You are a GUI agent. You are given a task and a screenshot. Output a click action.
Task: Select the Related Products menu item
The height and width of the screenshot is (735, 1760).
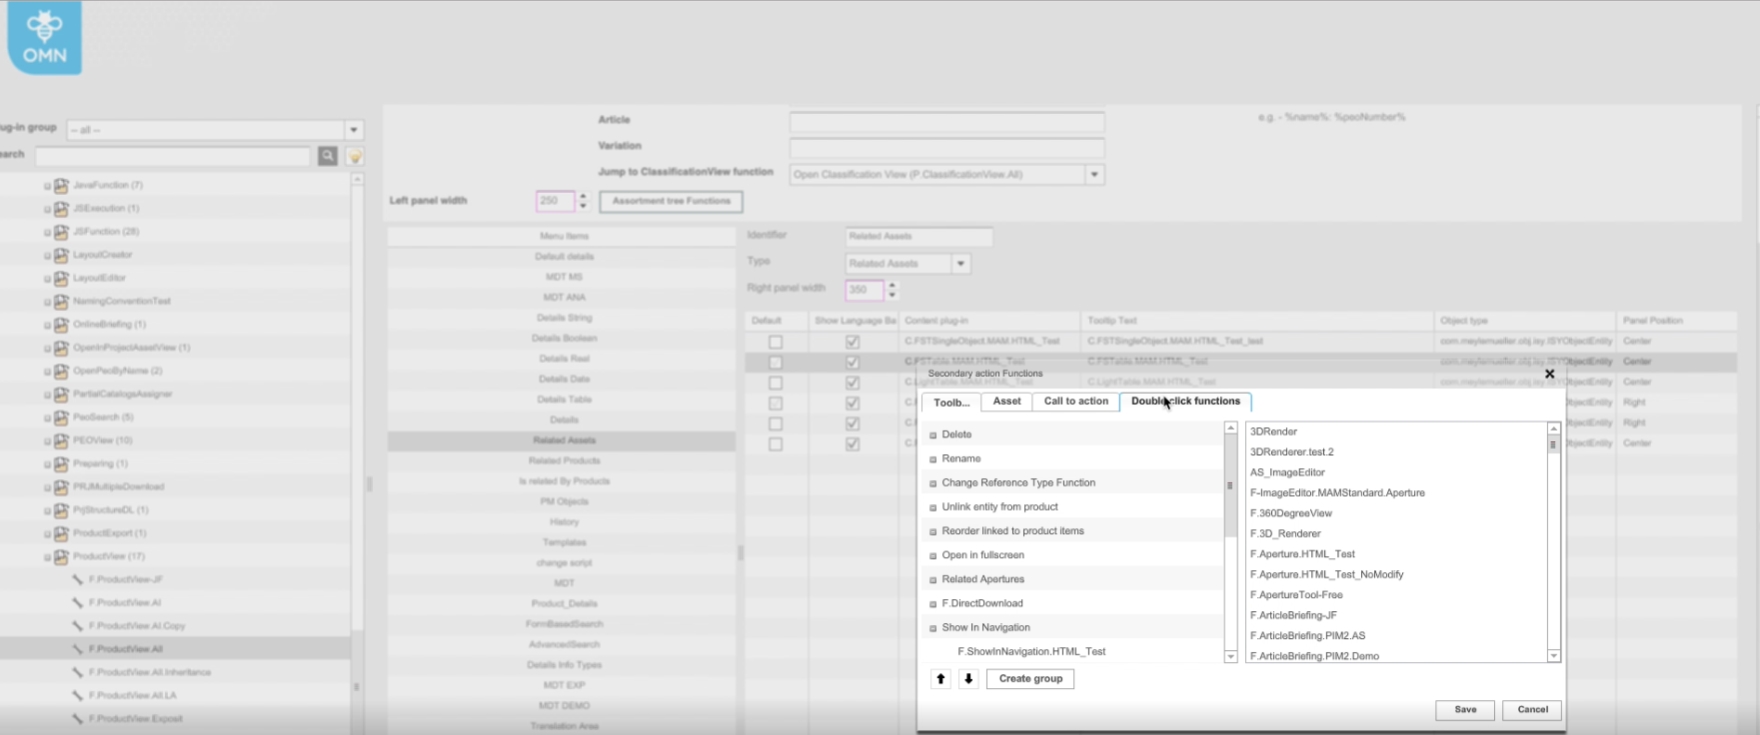click(x=563, y=461)
